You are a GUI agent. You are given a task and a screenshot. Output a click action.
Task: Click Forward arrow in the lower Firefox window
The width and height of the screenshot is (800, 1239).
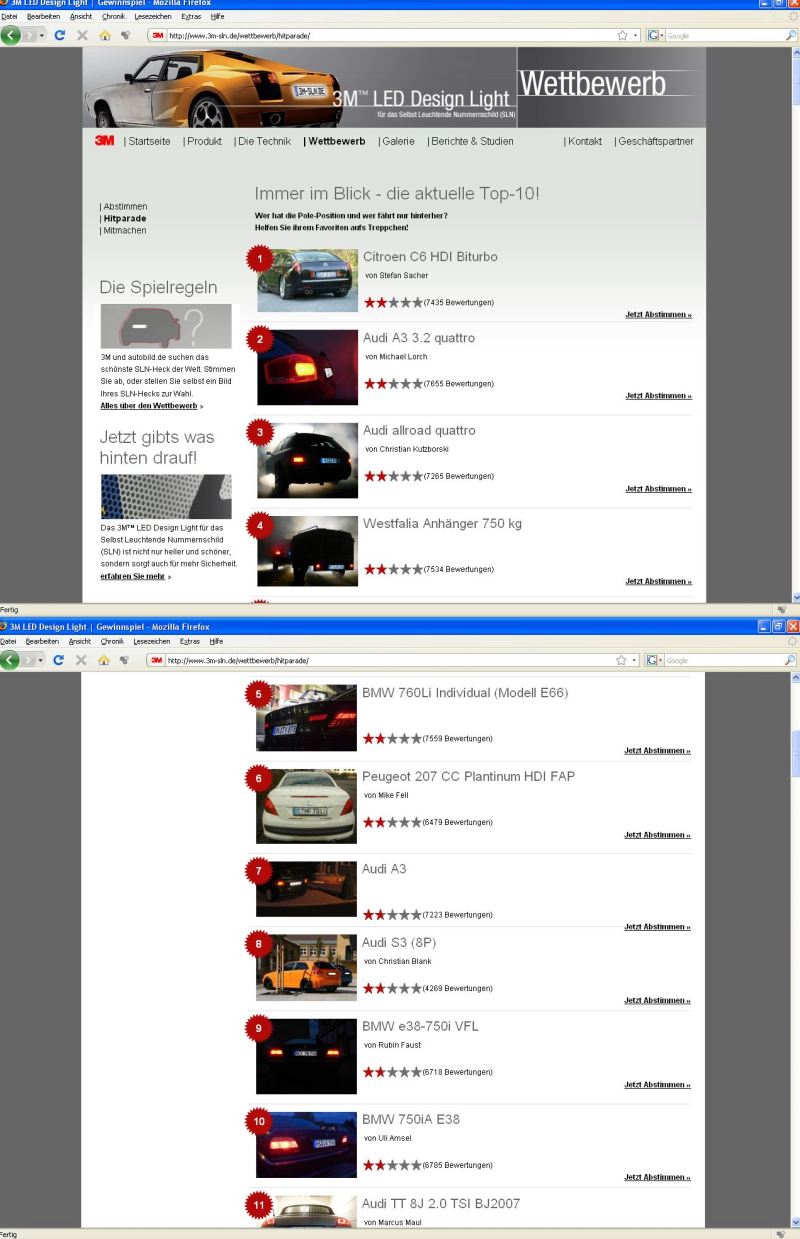pyautogui.click(x=30, y=659)
